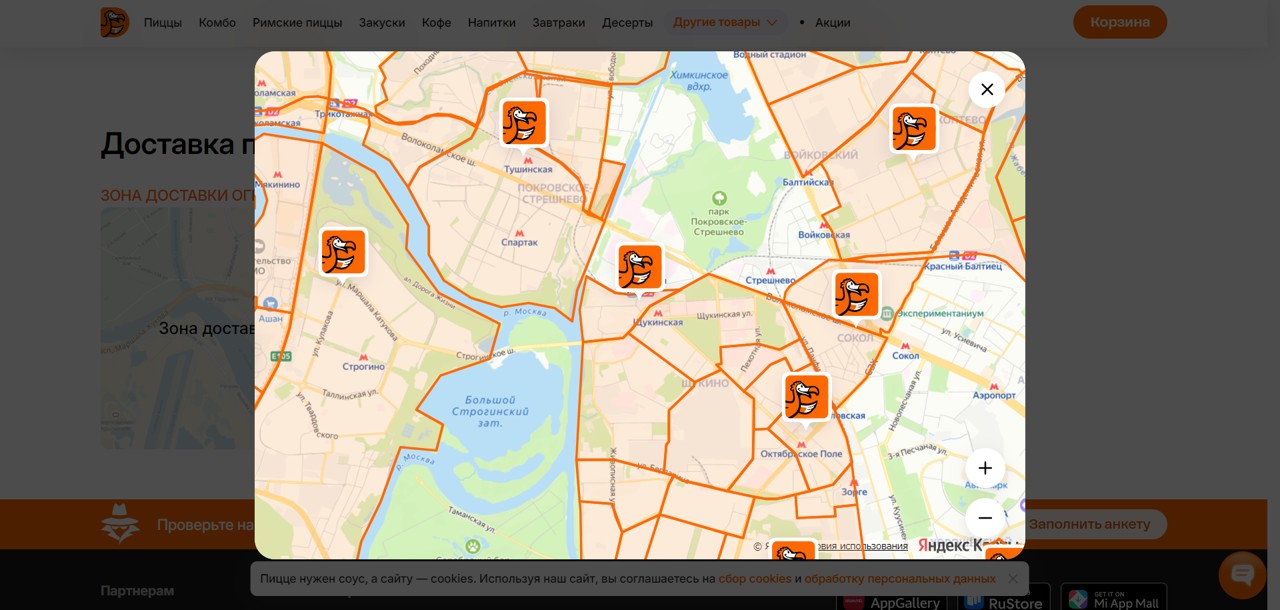Open the Римские пиццы section
The width and height of the screenshot is (1280, 610).
[x=297, y=22]
